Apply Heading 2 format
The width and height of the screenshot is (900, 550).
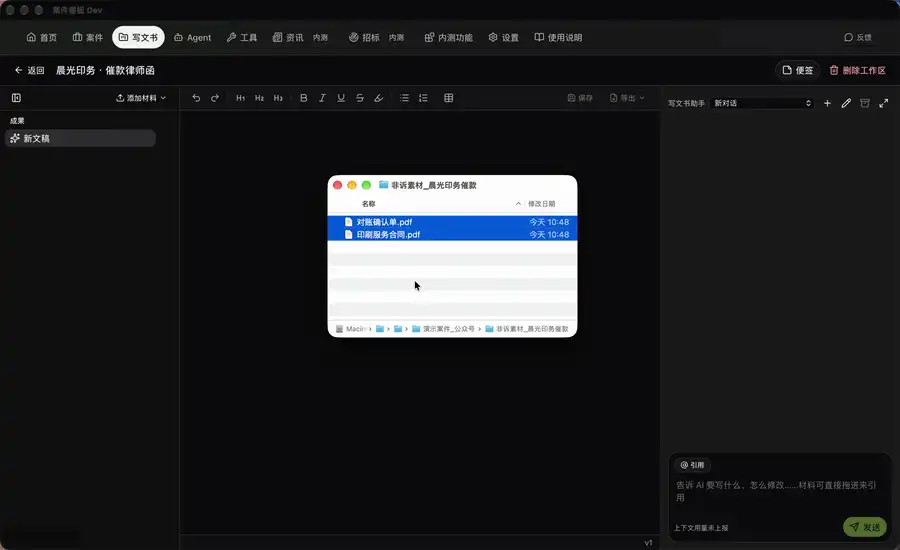[x=259, y=98]
